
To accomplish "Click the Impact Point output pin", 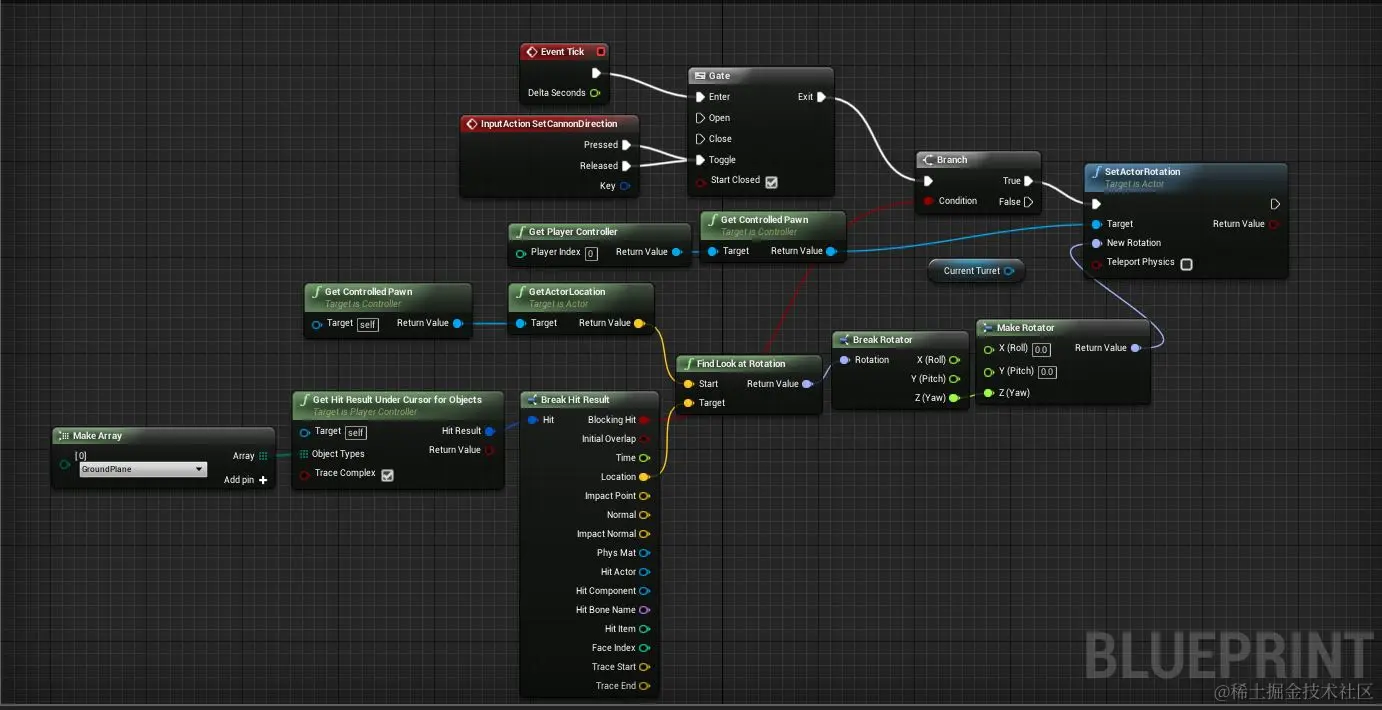I will 644,496.
